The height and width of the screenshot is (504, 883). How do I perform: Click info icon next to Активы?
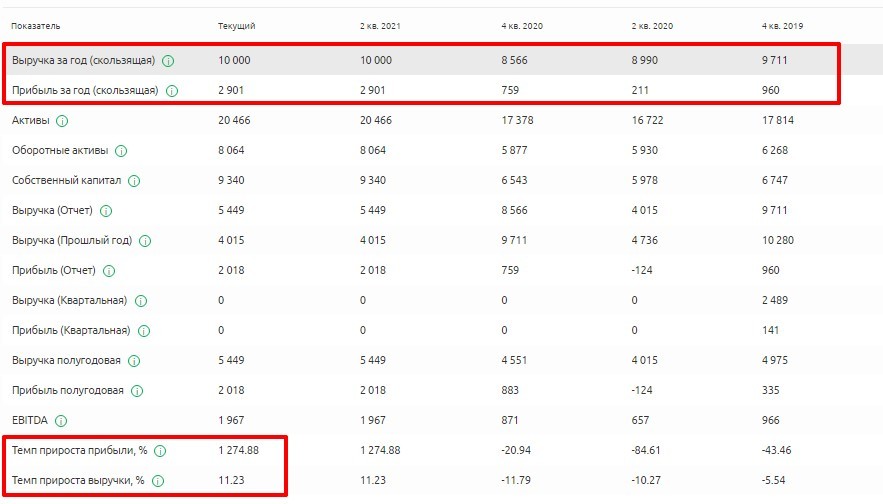[x=62, y=121]
